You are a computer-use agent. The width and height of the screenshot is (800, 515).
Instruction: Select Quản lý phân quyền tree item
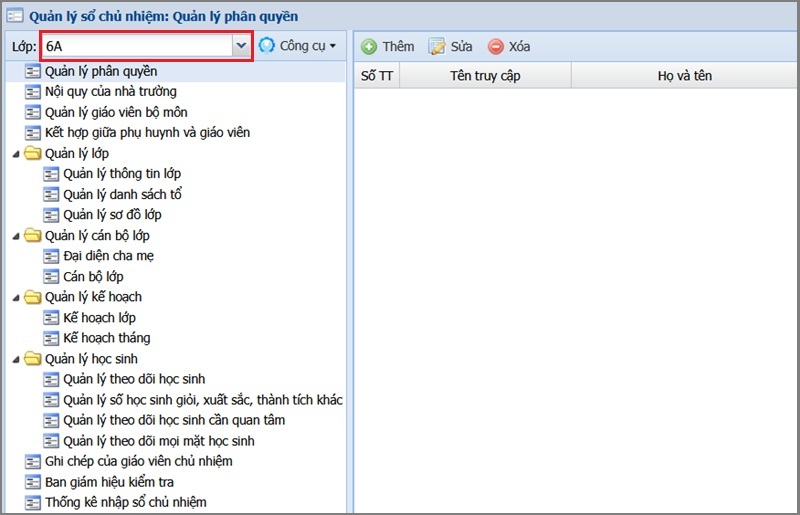(101, 71)
